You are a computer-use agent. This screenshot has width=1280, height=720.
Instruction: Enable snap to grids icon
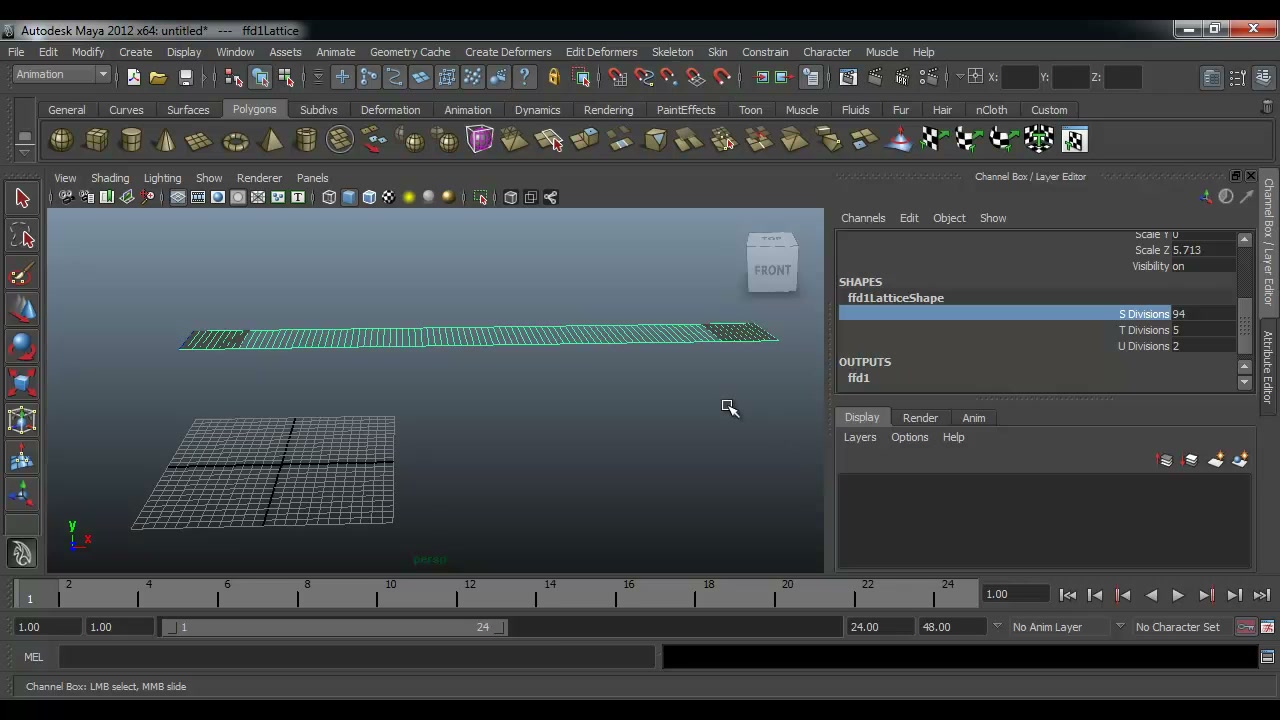tap(617, 77)
